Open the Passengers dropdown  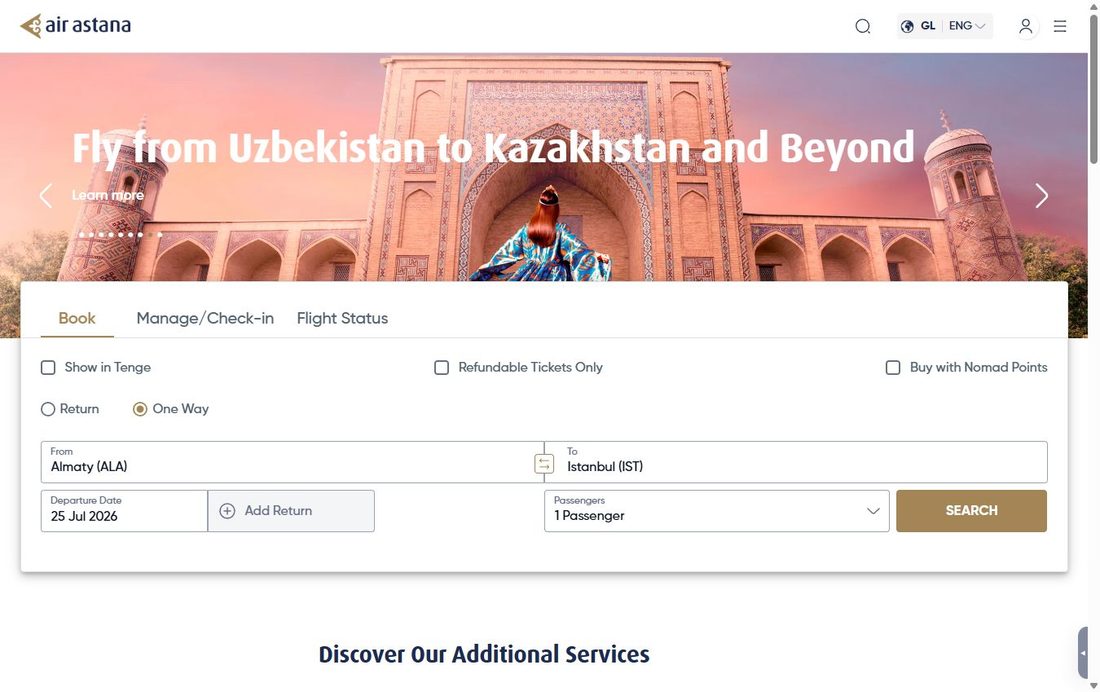click(x=716, y=511)
